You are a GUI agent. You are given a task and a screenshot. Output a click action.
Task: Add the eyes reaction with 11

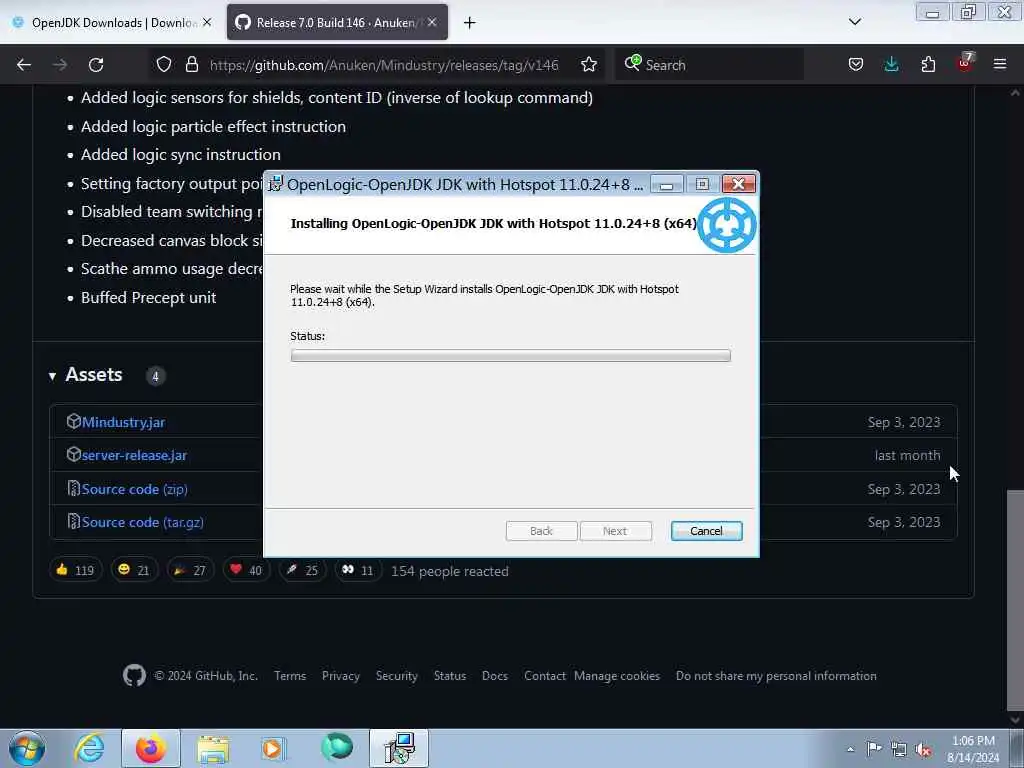click(358, 570)
